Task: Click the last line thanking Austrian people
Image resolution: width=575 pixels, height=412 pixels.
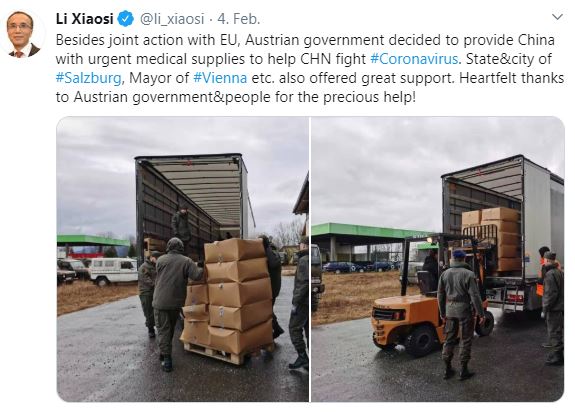Action: click(x=236, y=97)
